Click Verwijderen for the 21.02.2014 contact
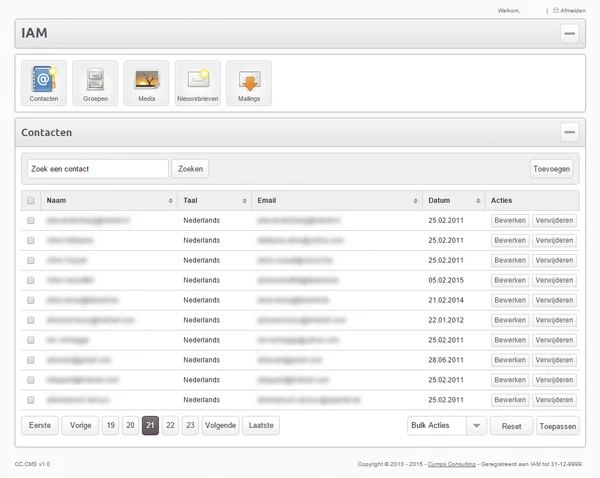Image resolution: width=600 pixels, height=478 pixels. point(554,300)
